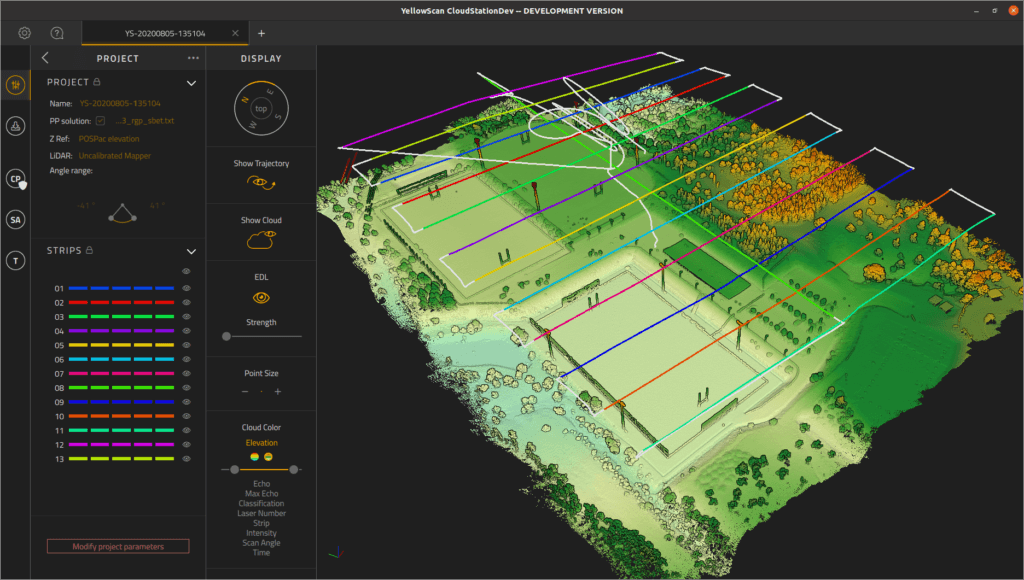Select strip 03 green line
Image resolution: width=1024 pixels, height=580 pixels.
tap(121, 317)
